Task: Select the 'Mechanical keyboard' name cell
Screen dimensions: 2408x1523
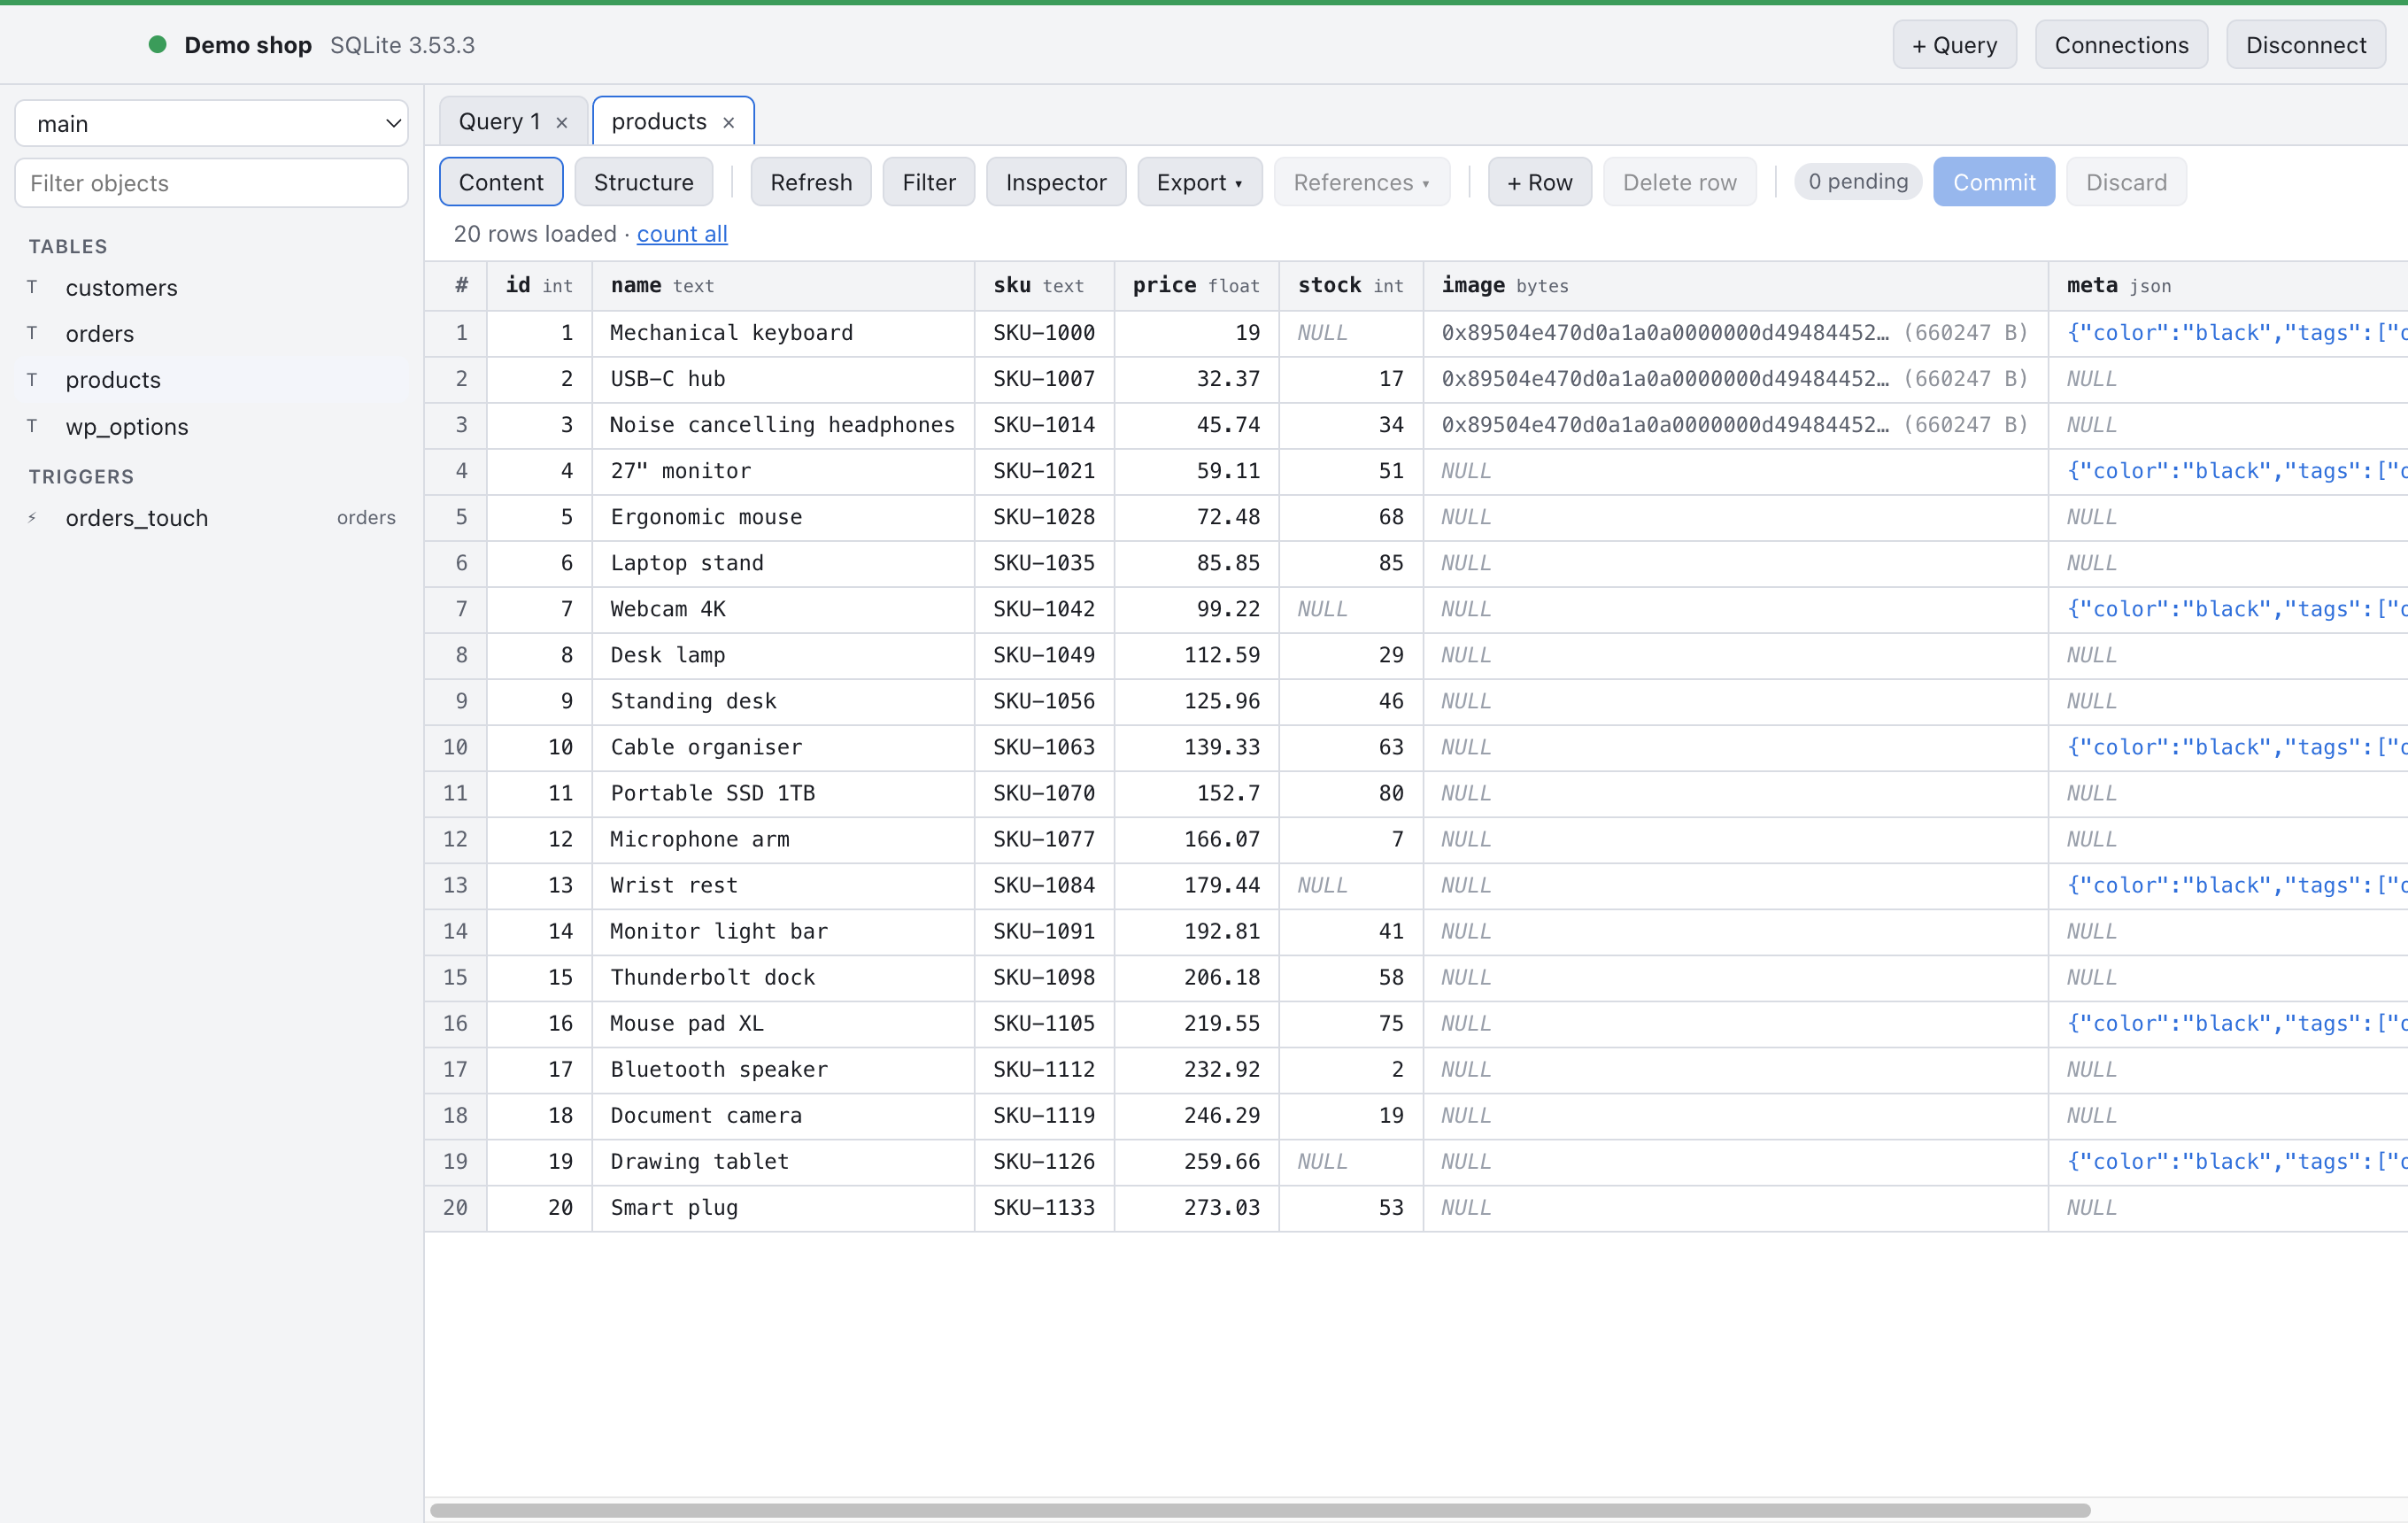Action: [x=783, y=333]
